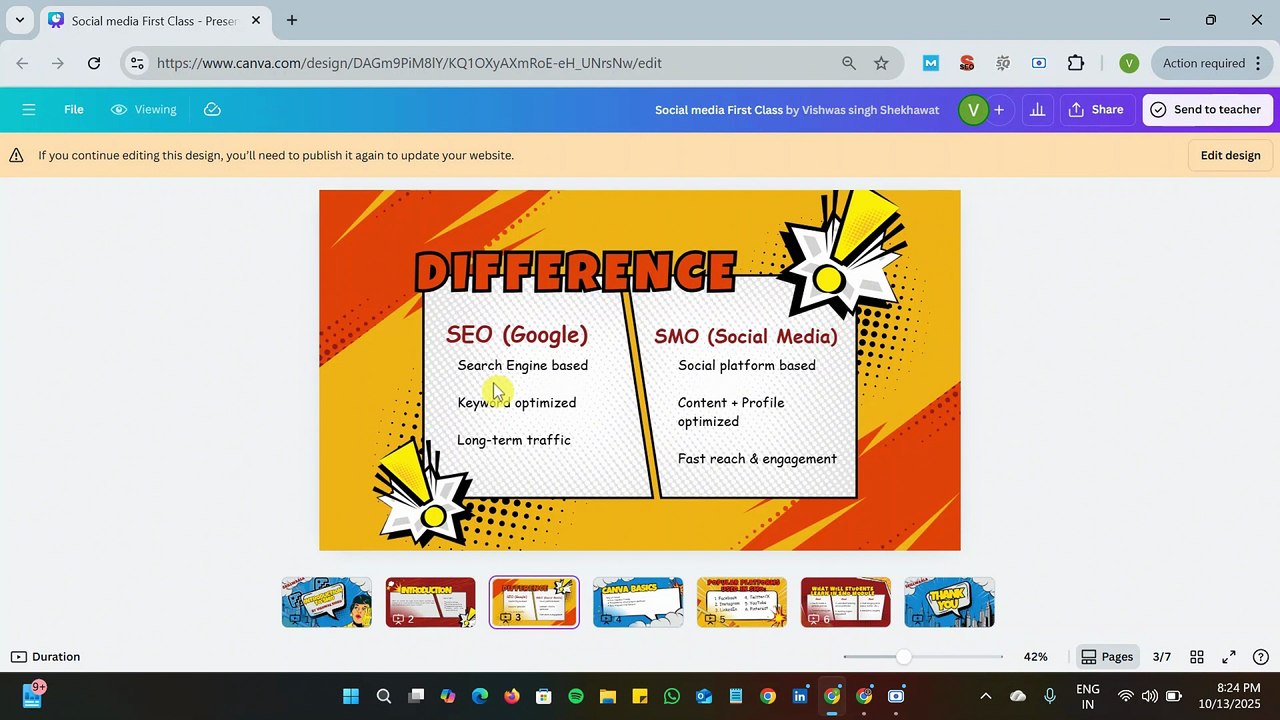Select page 2 Introduction thumbnail
This screenshot has width=1280, height=720.
430,602
